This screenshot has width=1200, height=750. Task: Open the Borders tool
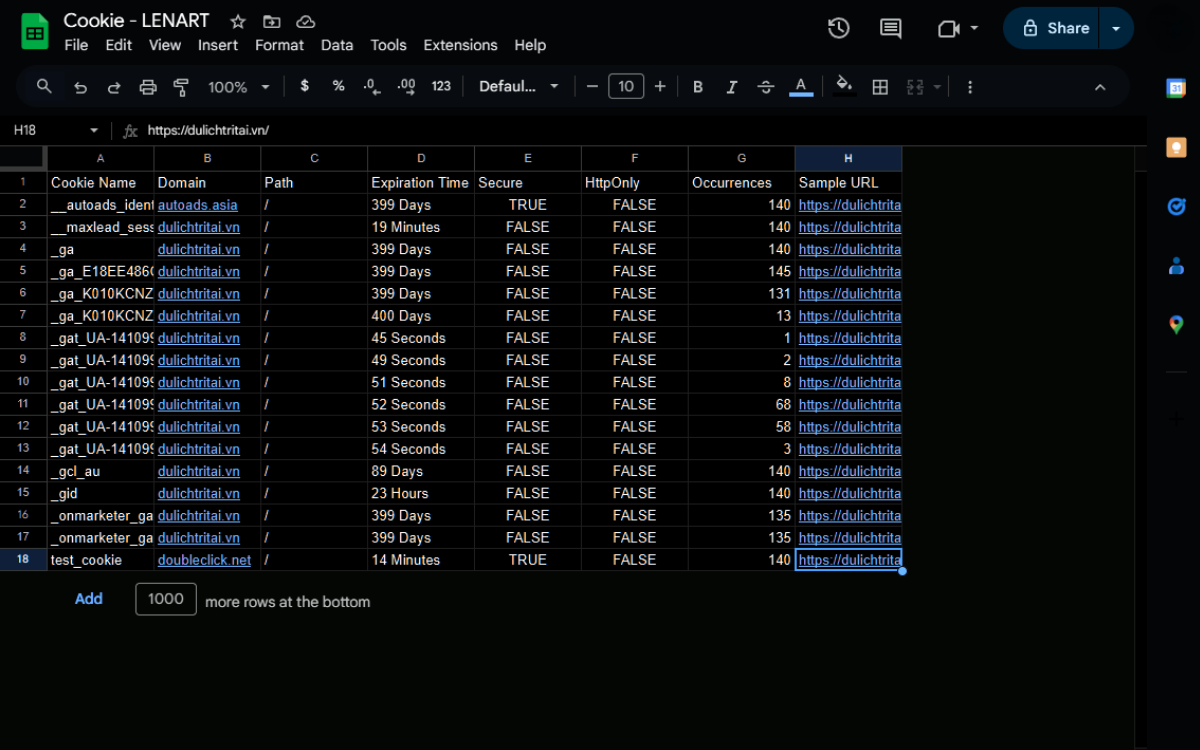click(x=879, y=86)
